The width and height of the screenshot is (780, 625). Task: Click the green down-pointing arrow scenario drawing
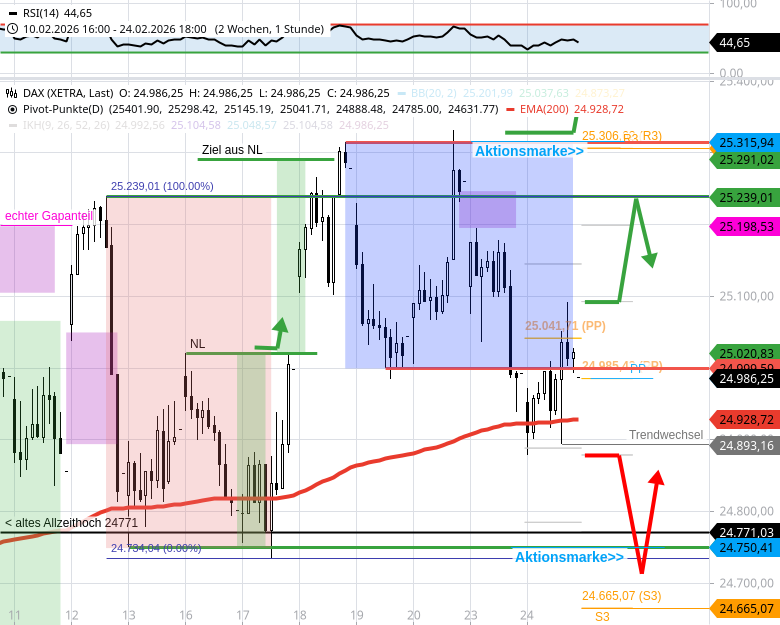point(649,259)
